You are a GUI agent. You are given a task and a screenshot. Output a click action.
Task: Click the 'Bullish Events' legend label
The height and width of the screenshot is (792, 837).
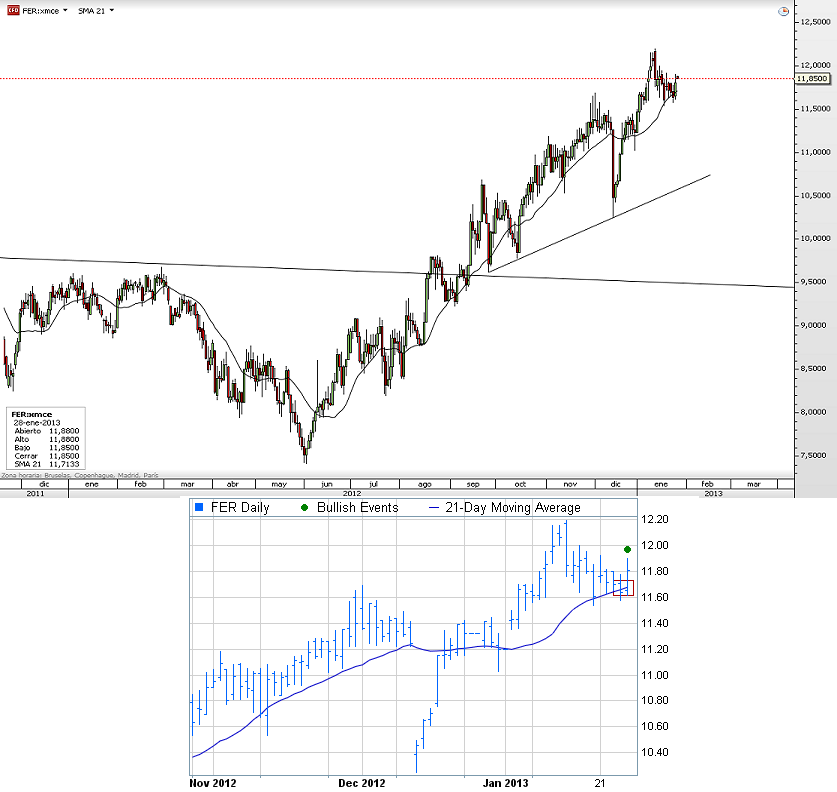(x=358, y=508)
